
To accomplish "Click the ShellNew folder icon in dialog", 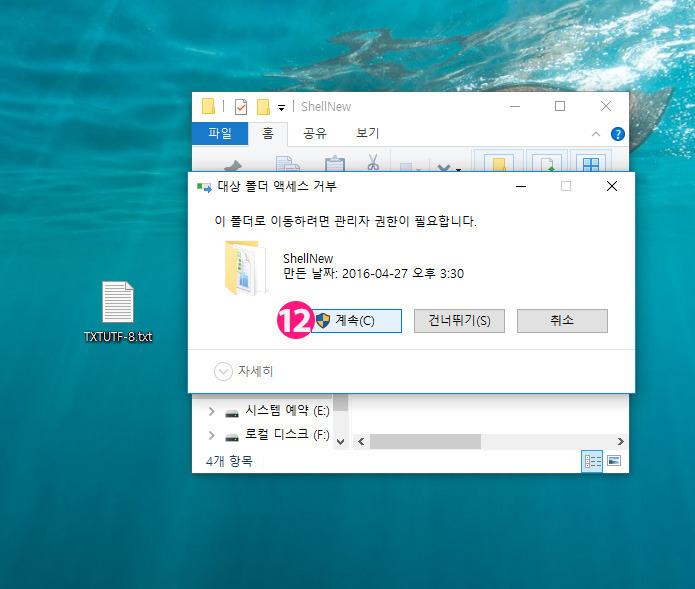I will click(246, 268).
